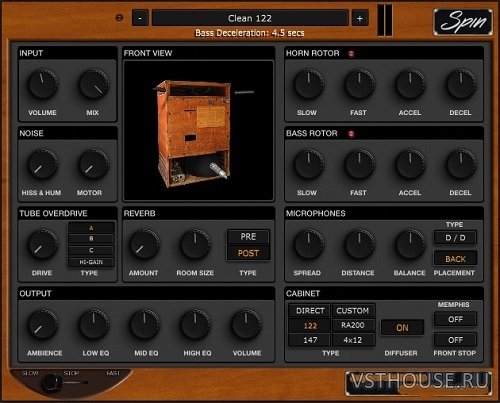Select the 147 cabinet type

310,340
